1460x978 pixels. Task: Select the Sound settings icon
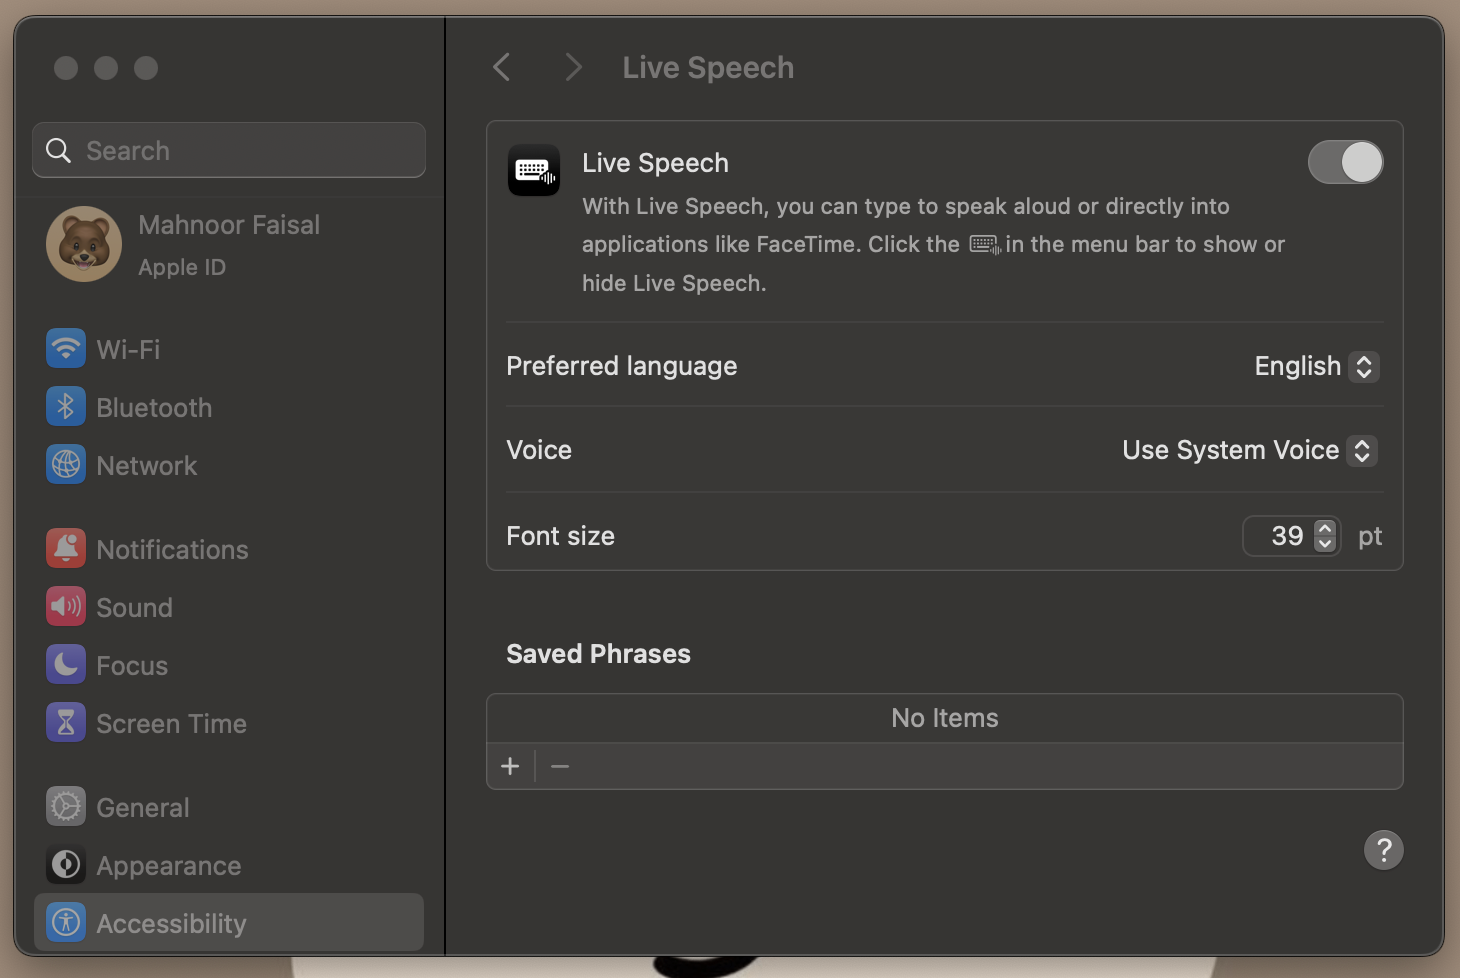[65, 606]
